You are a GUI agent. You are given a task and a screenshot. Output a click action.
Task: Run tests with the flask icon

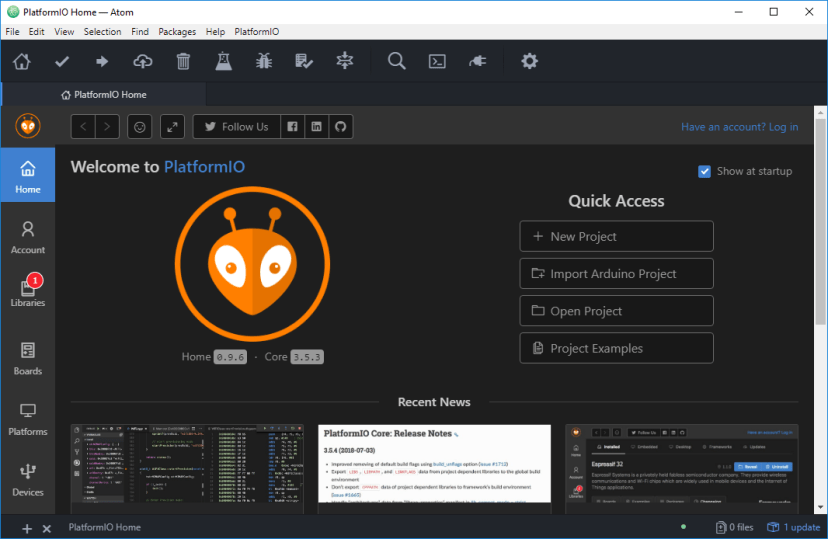point(223,62)
